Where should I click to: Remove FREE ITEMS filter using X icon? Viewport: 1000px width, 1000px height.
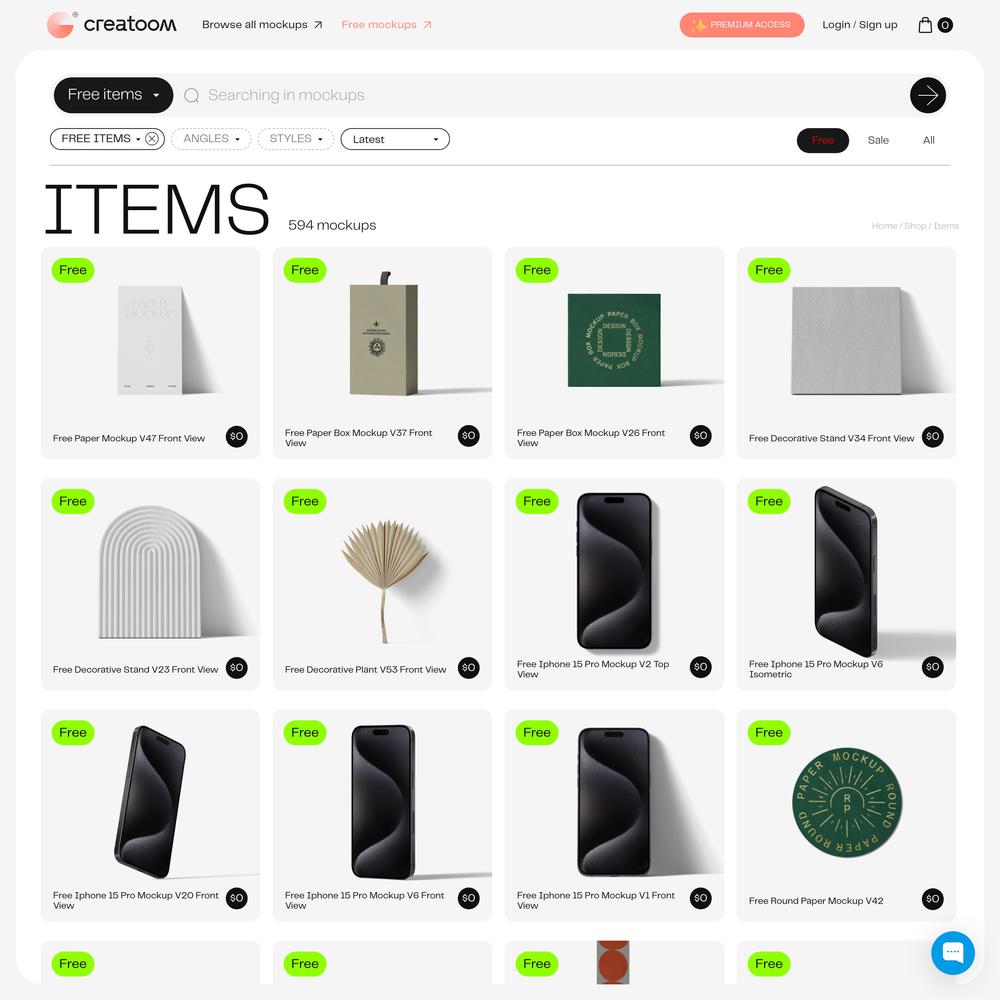152,139
